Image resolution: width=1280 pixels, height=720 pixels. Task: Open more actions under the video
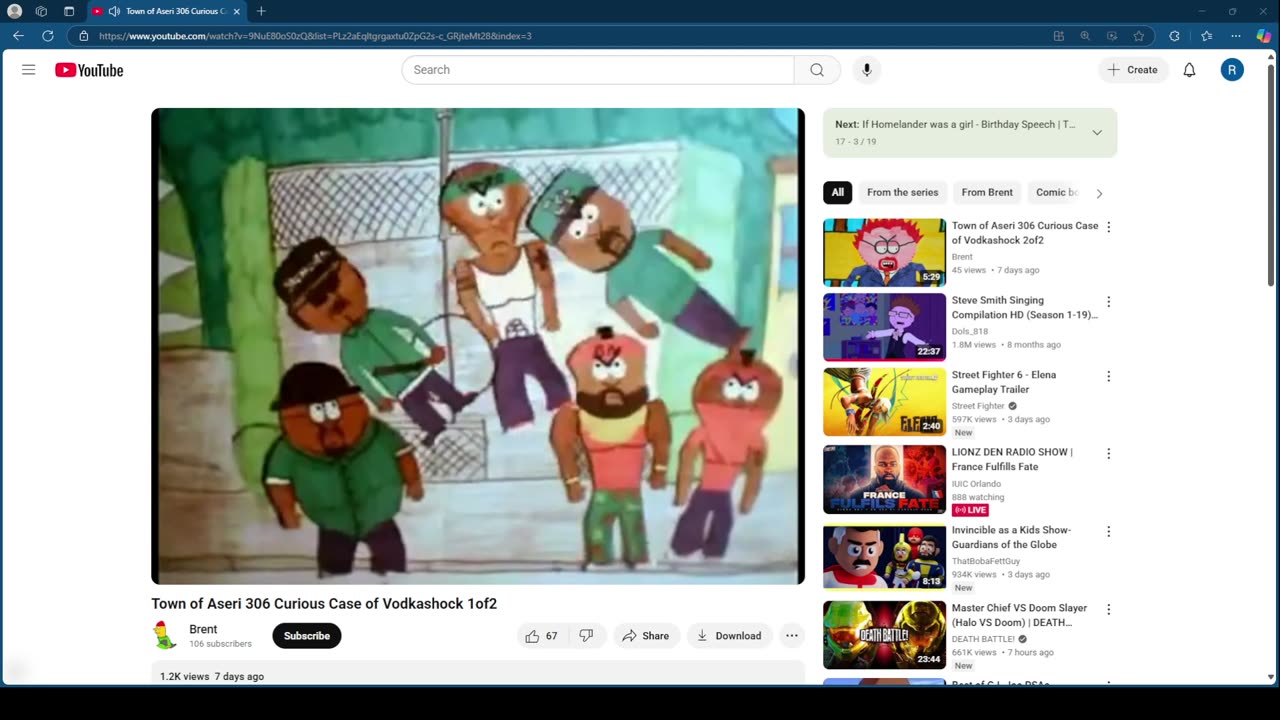[792, 636]
